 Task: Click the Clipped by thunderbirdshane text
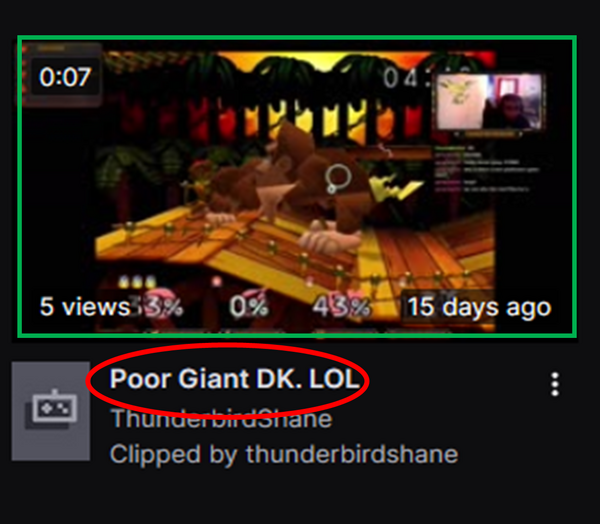[x=284, y=454]
